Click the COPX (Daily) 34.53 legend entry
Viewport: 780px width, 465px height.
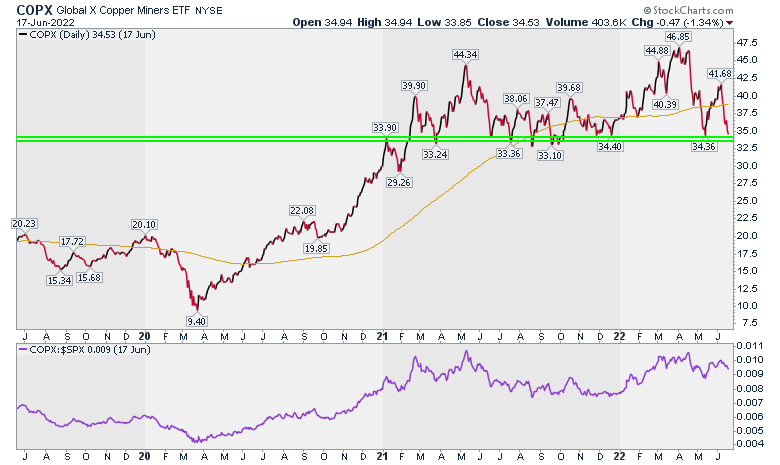[x=87, y=34]
